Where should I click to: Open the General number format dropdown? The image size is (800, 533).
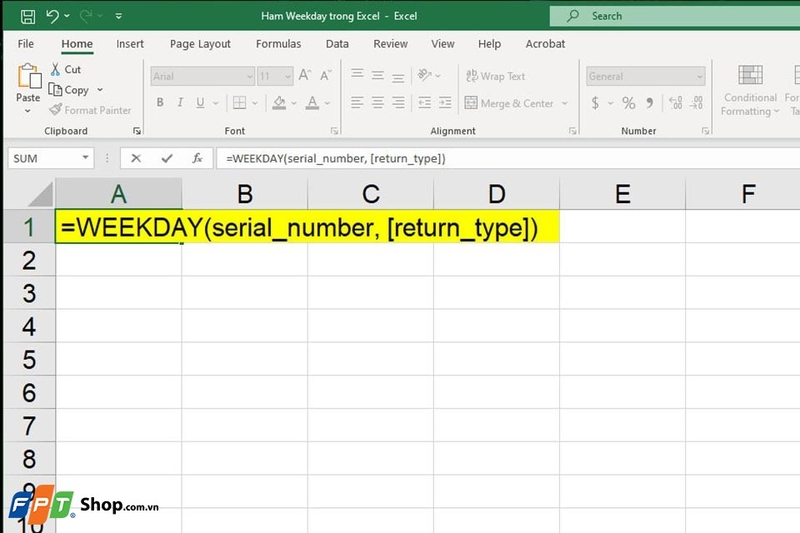[x=646, y=77]
